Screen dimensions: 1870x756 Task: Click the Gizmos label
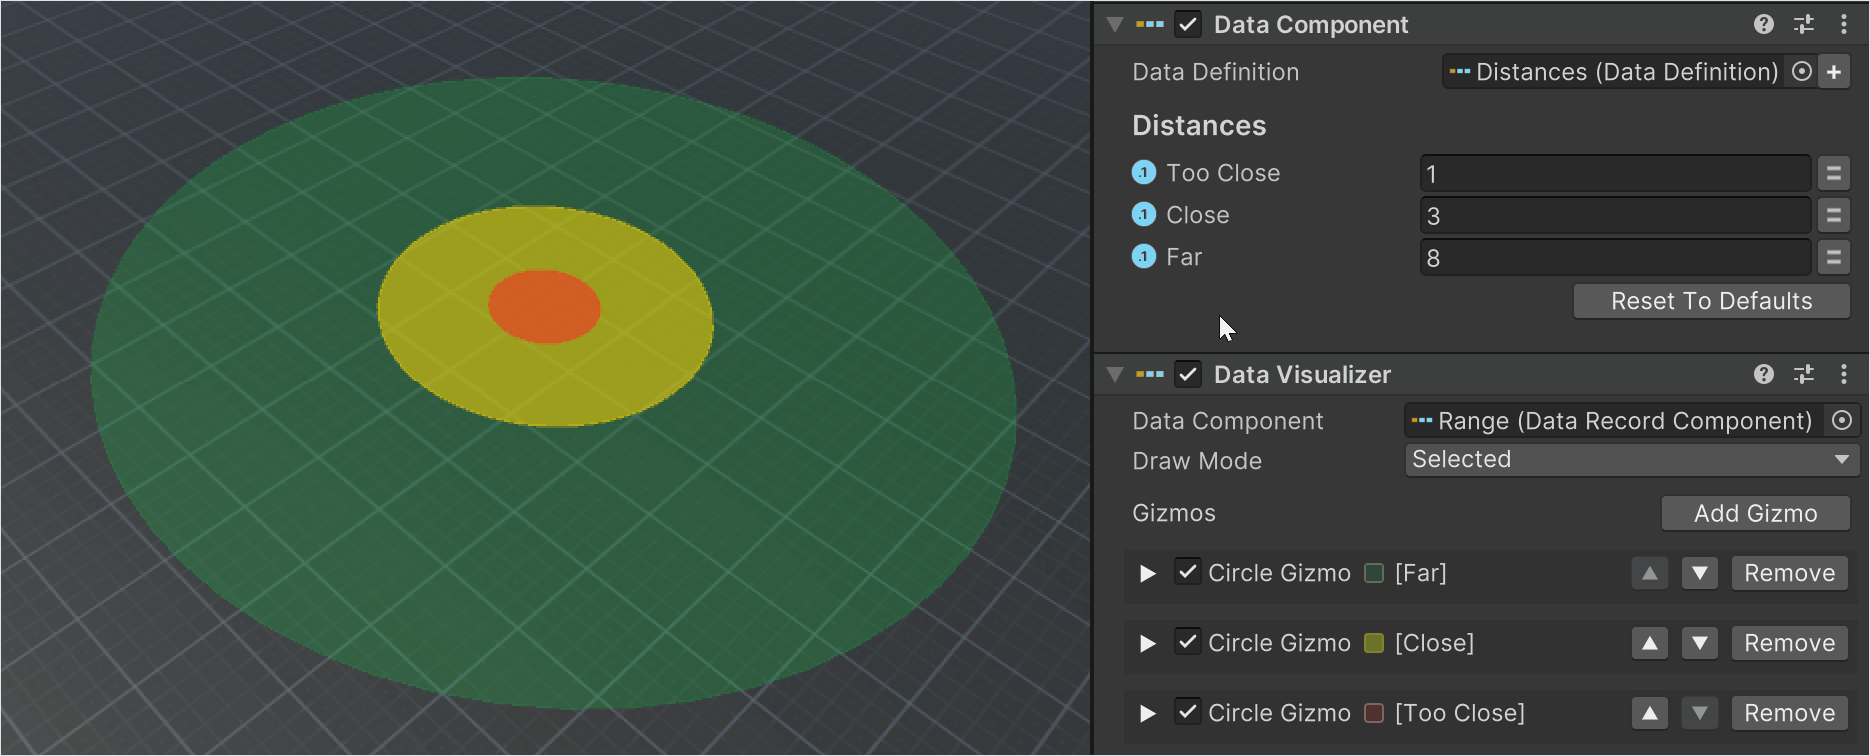1174,513
